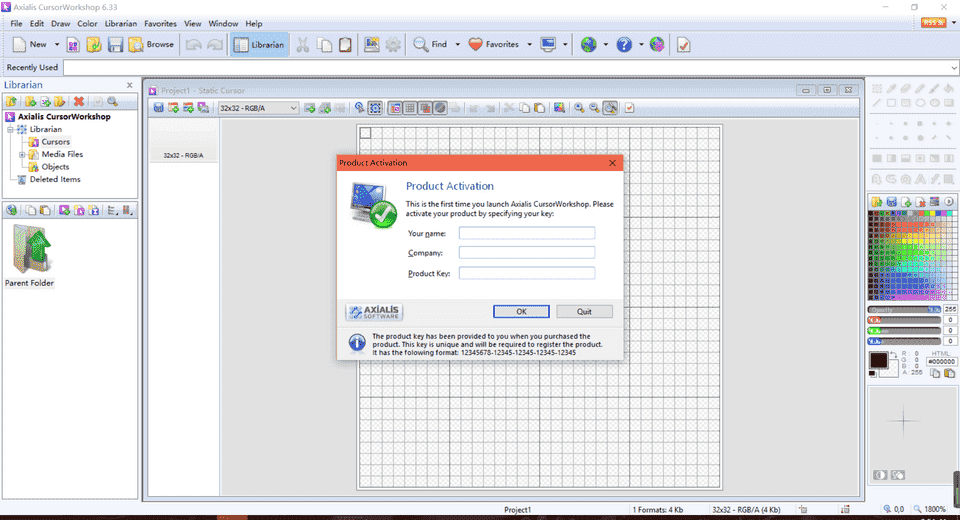
Task: Click the Opacity slider
Action: coord(904,309)
